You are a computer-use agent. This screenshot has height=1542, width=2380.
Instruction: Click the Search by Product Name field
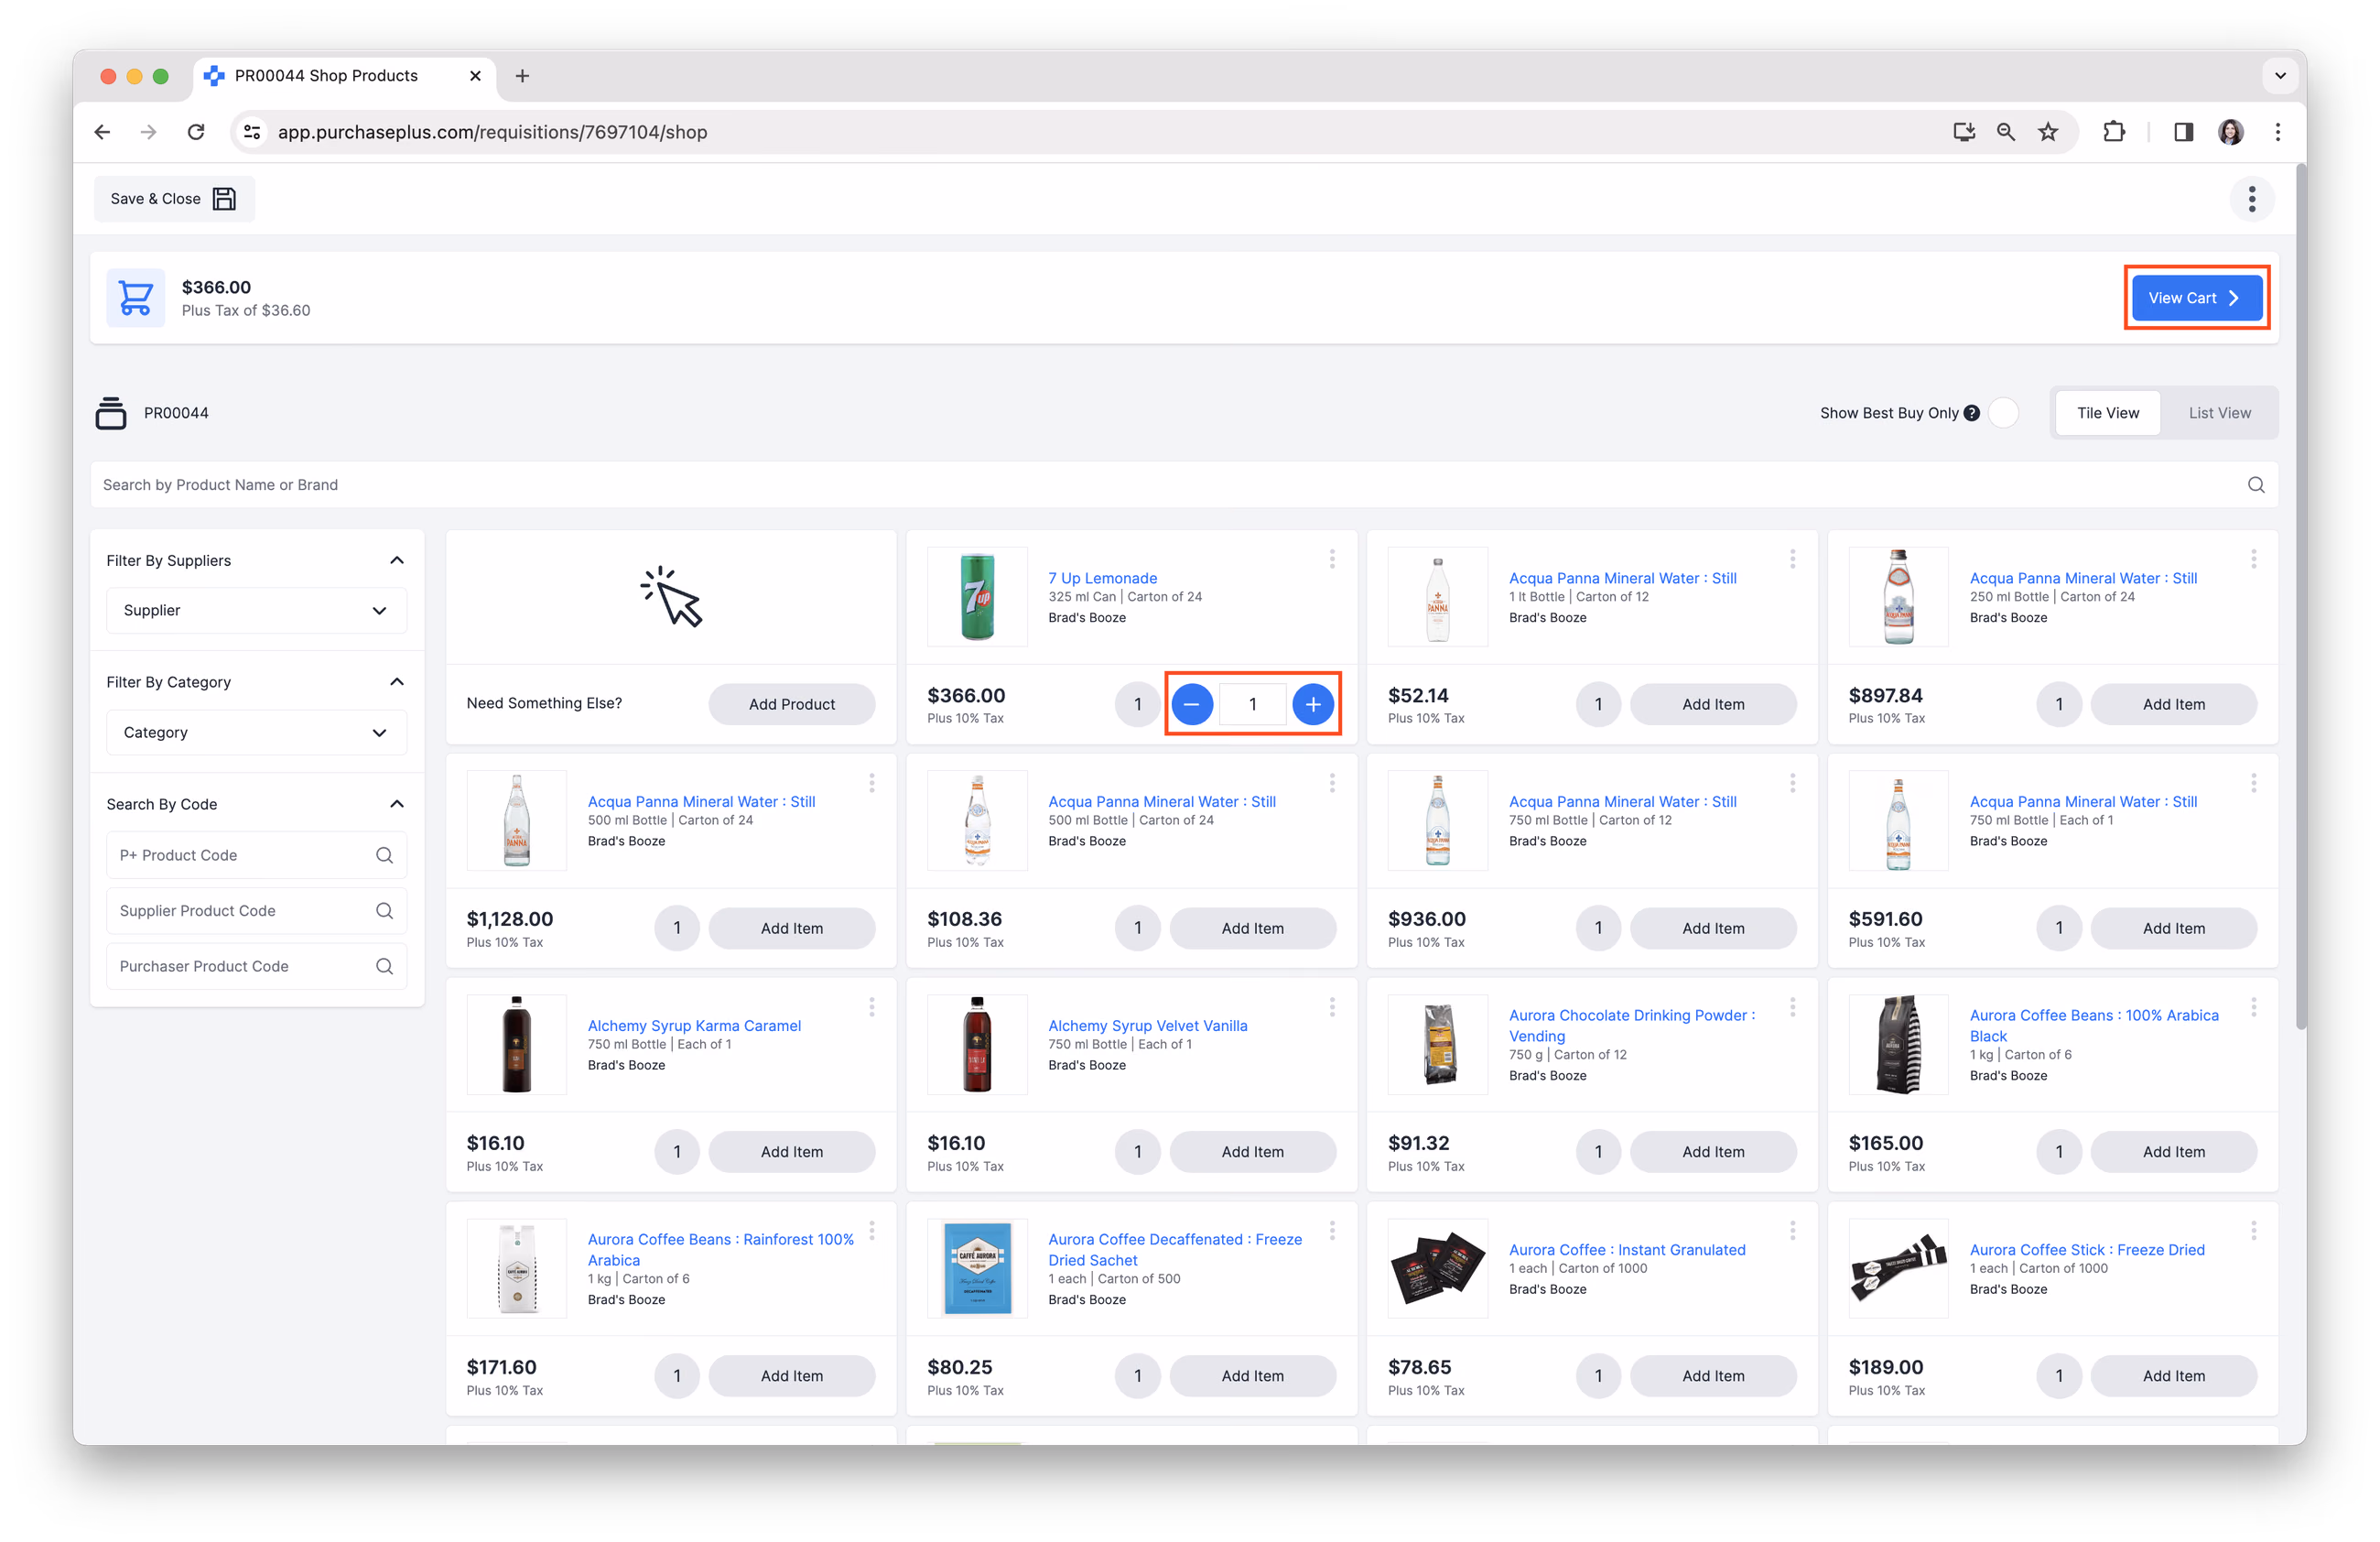(1183, 485)
